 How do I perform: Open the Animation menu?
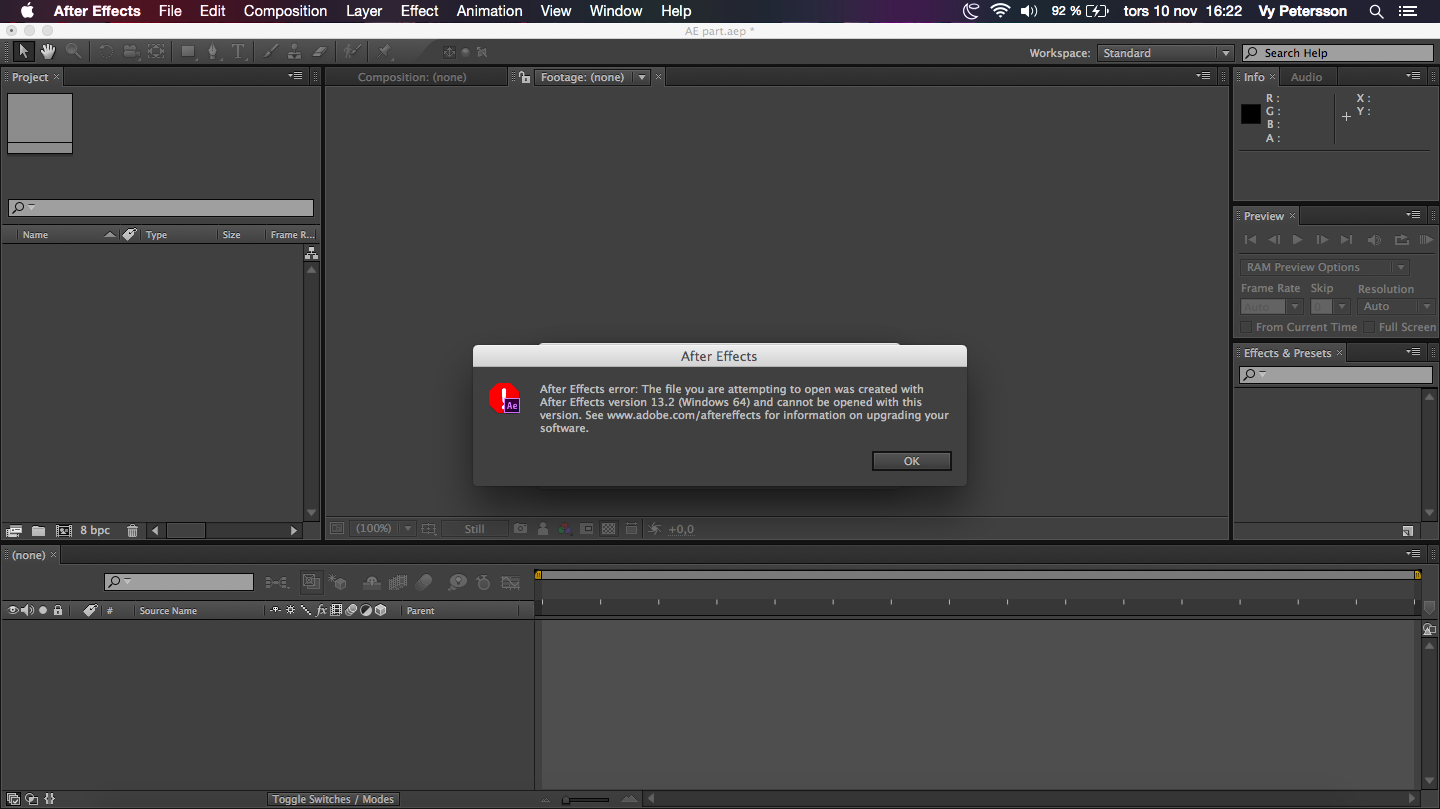pos(489,11)
